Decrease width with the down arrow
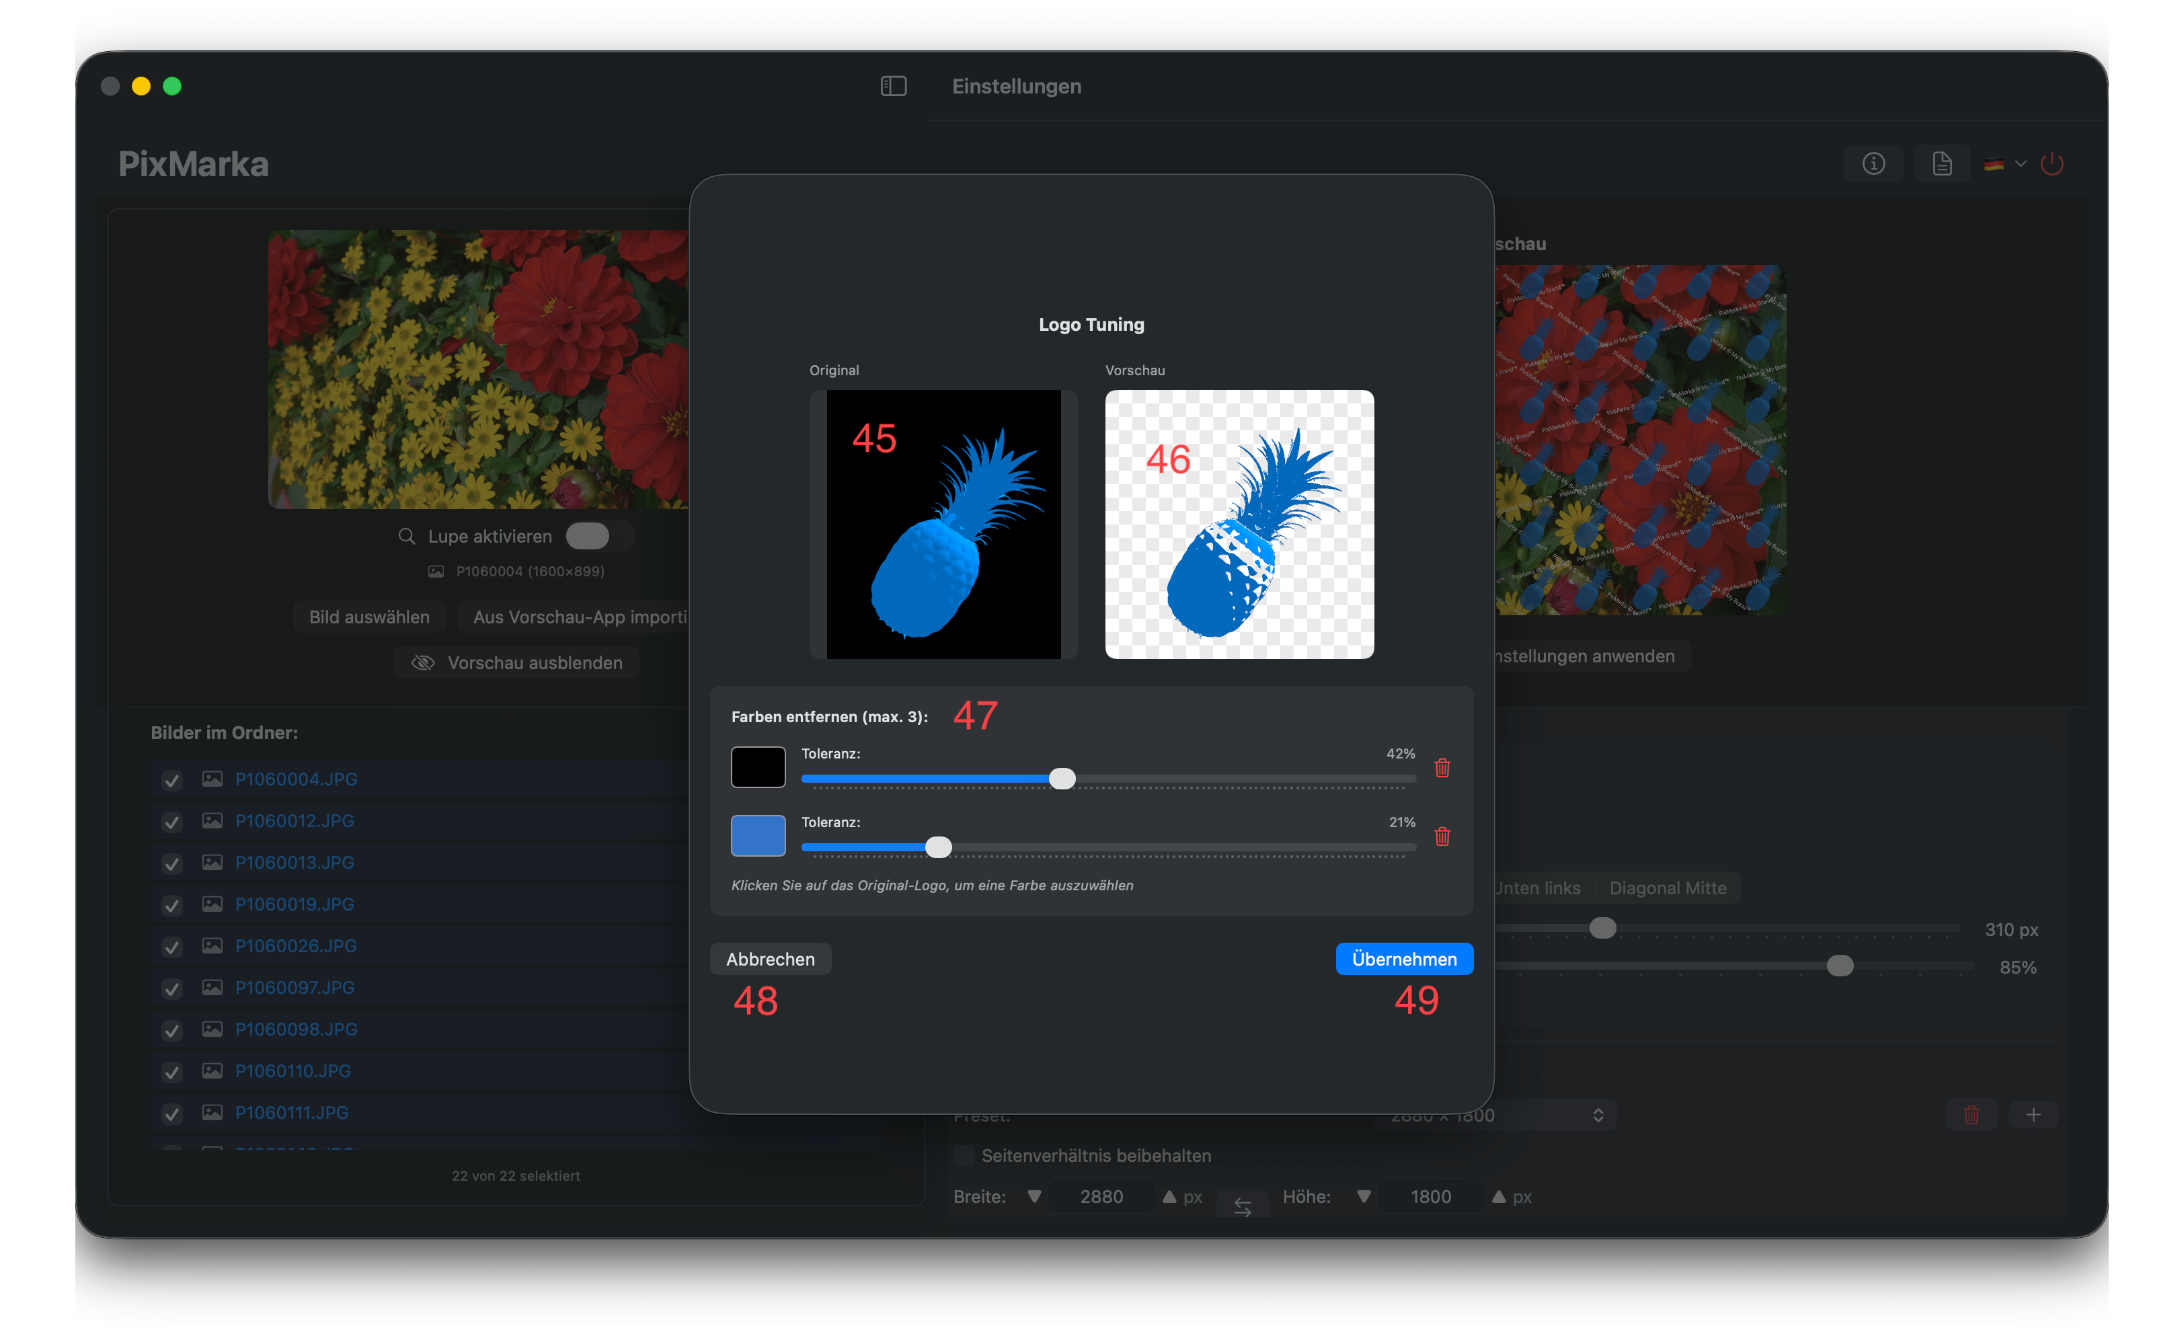2184x1338 pixels. coord(1035,1197)
